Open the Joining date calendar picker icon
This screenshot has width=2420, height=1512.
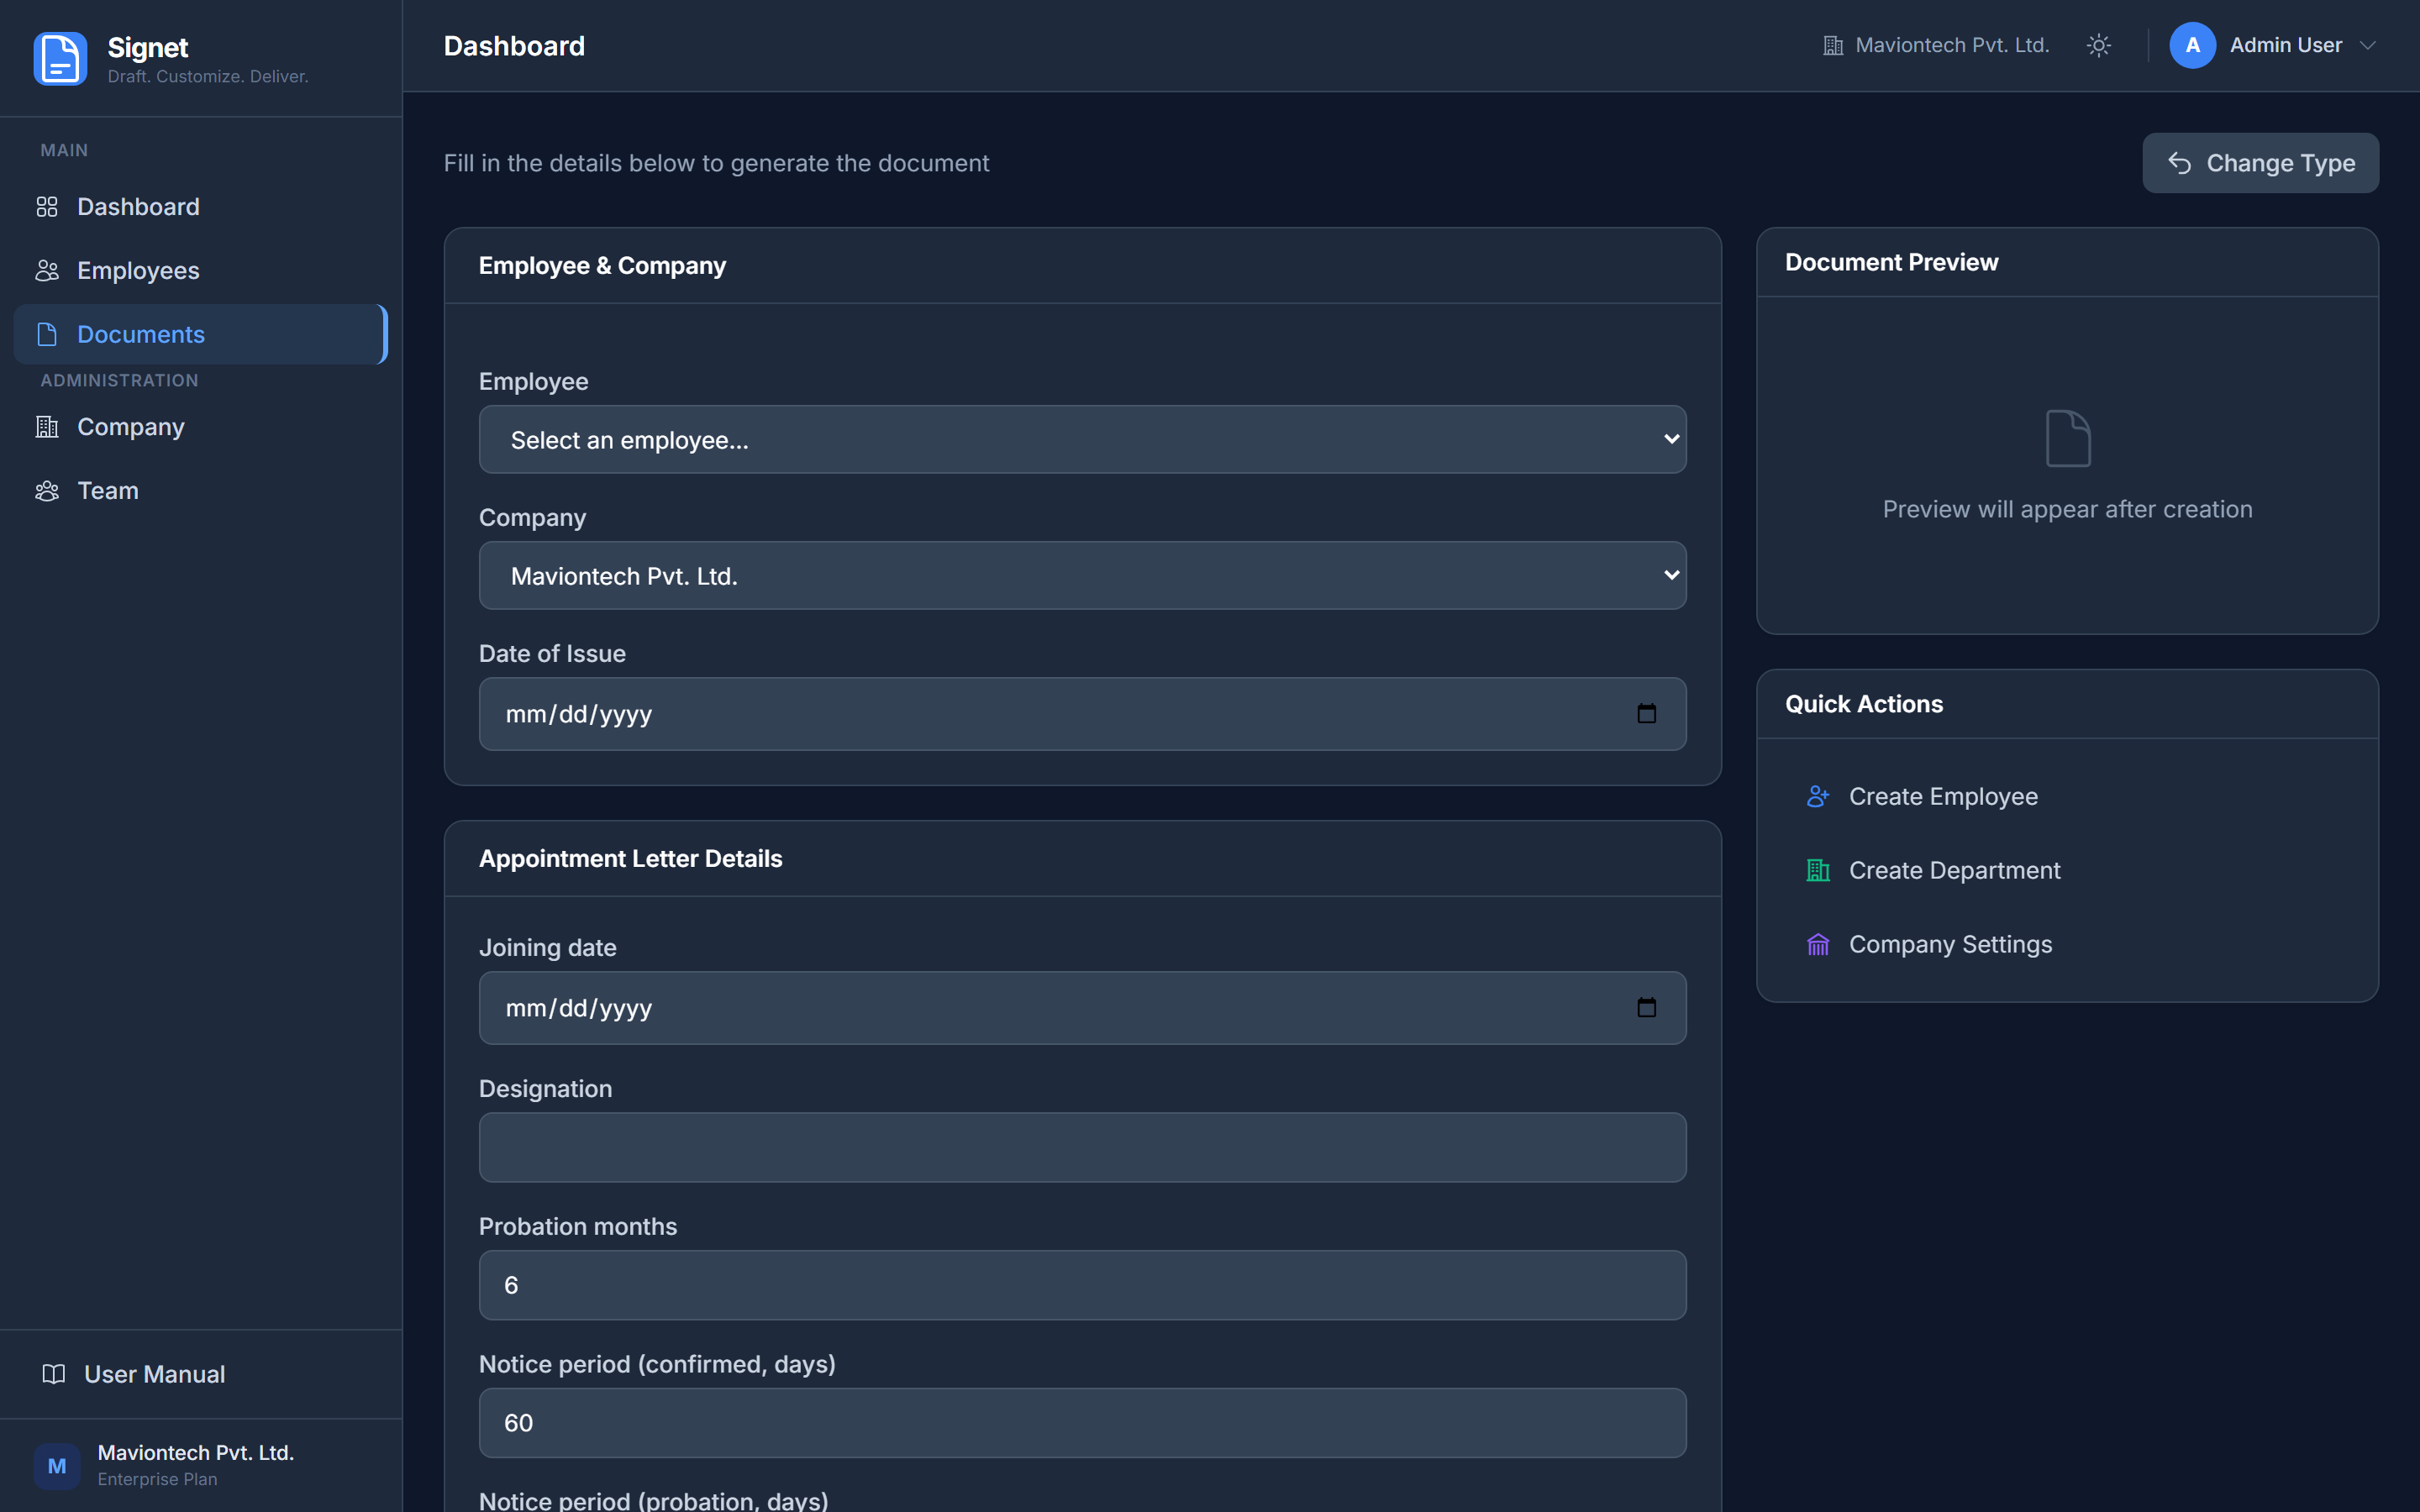click(x=1646, y=1008)
